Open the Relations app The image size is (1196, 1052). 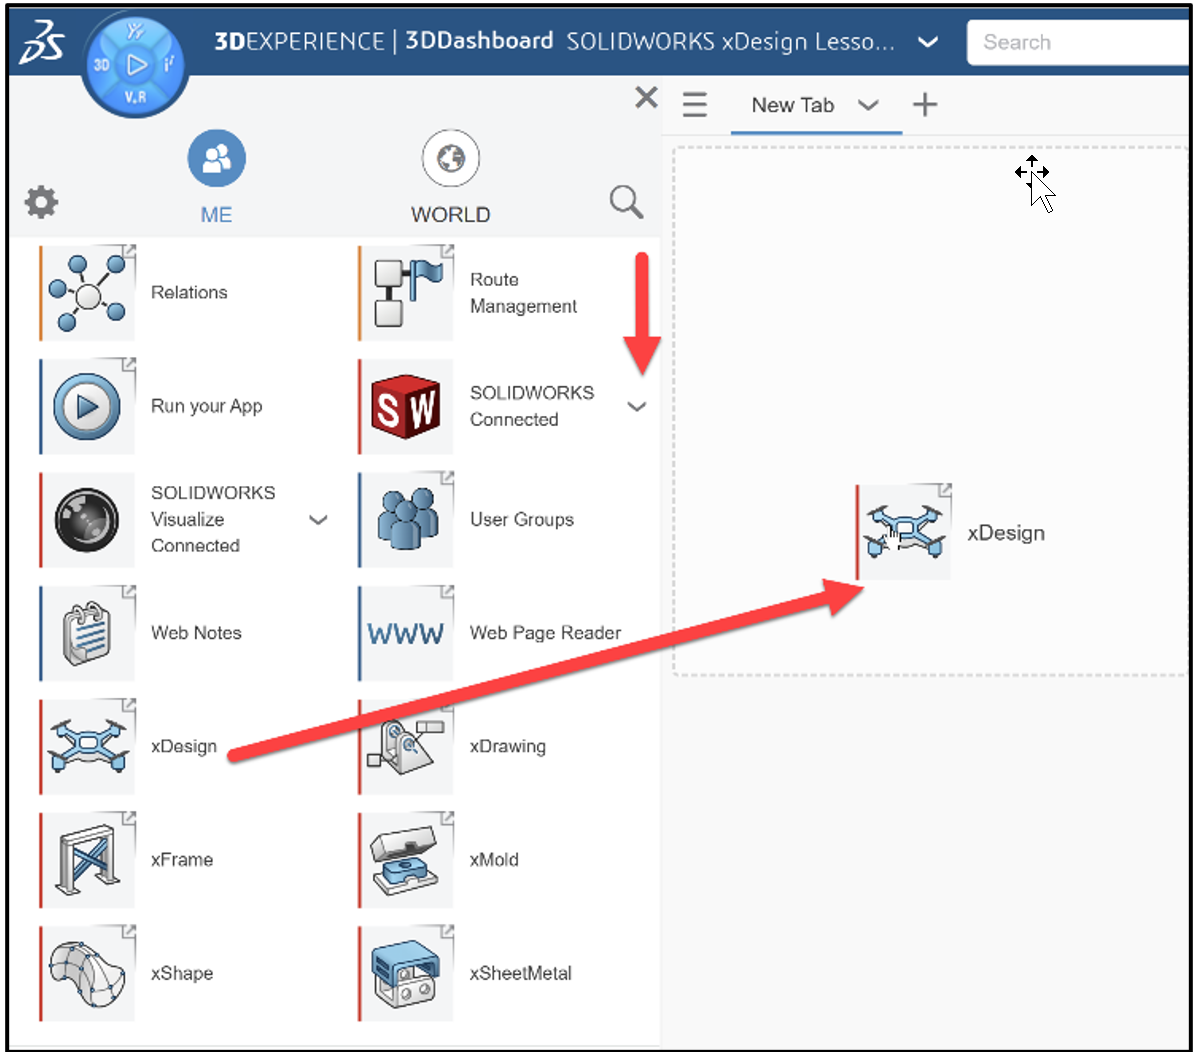[x=87, y=291]
